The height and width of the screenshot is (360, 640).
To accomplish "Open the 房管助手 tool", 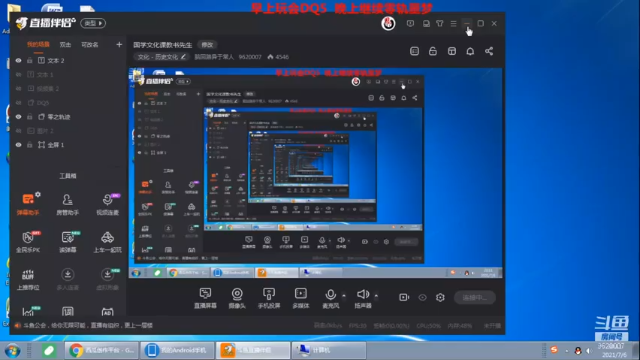I will [67, 204].
